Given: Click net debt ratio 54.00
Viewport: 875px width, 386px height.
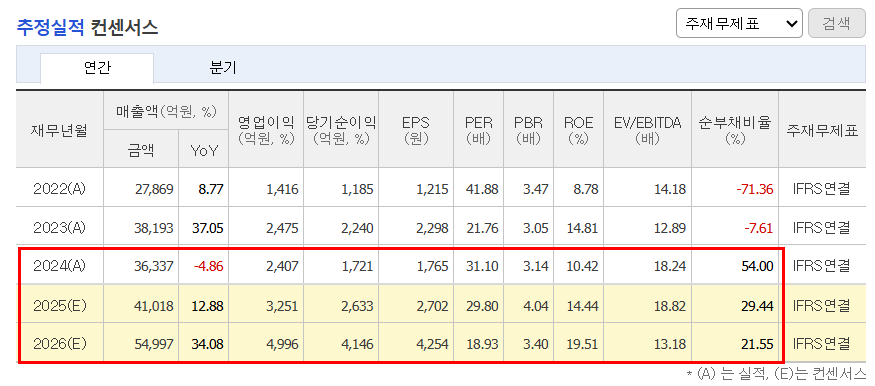Looking at the screenshot, I should pyautogui.click(x=758, y=267).
